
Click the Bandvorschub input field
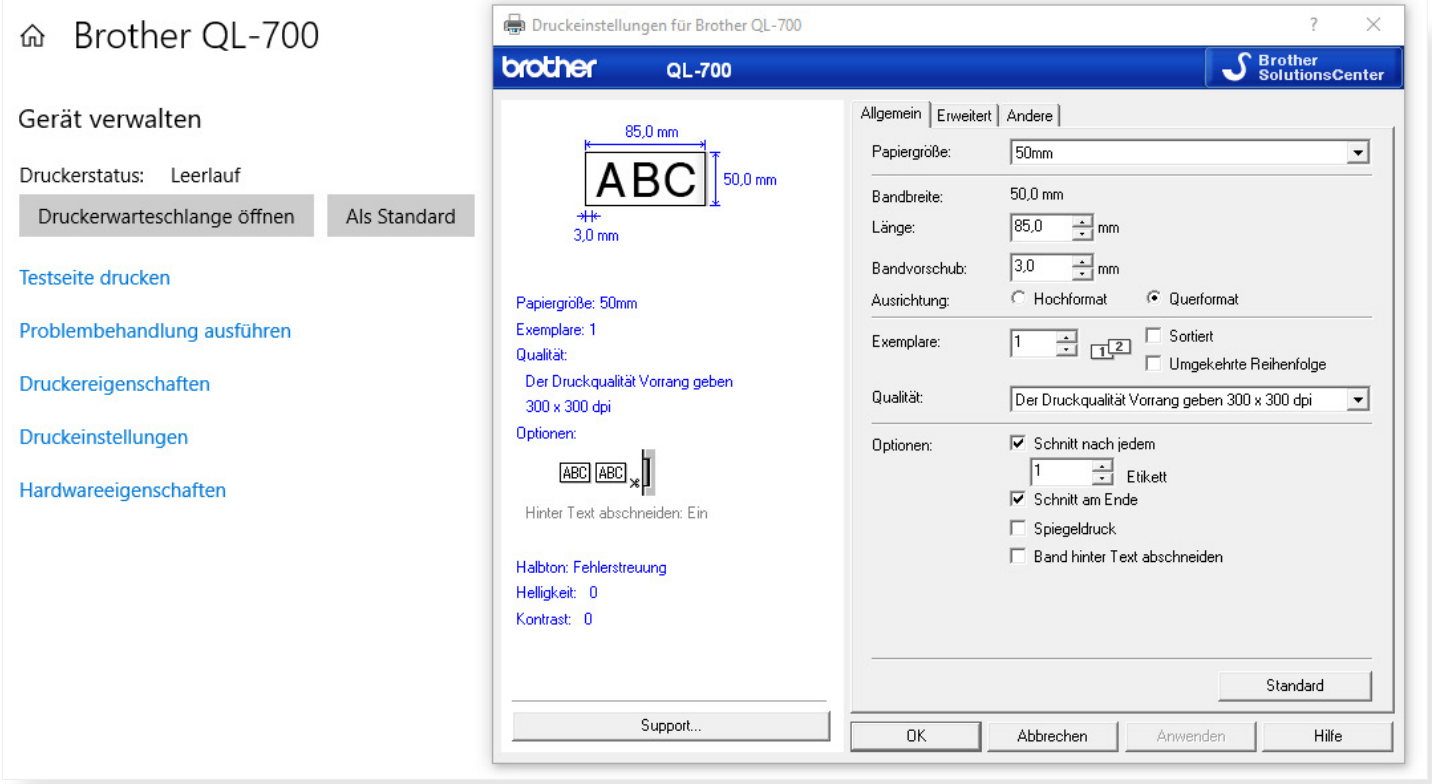pos(1041,268)
